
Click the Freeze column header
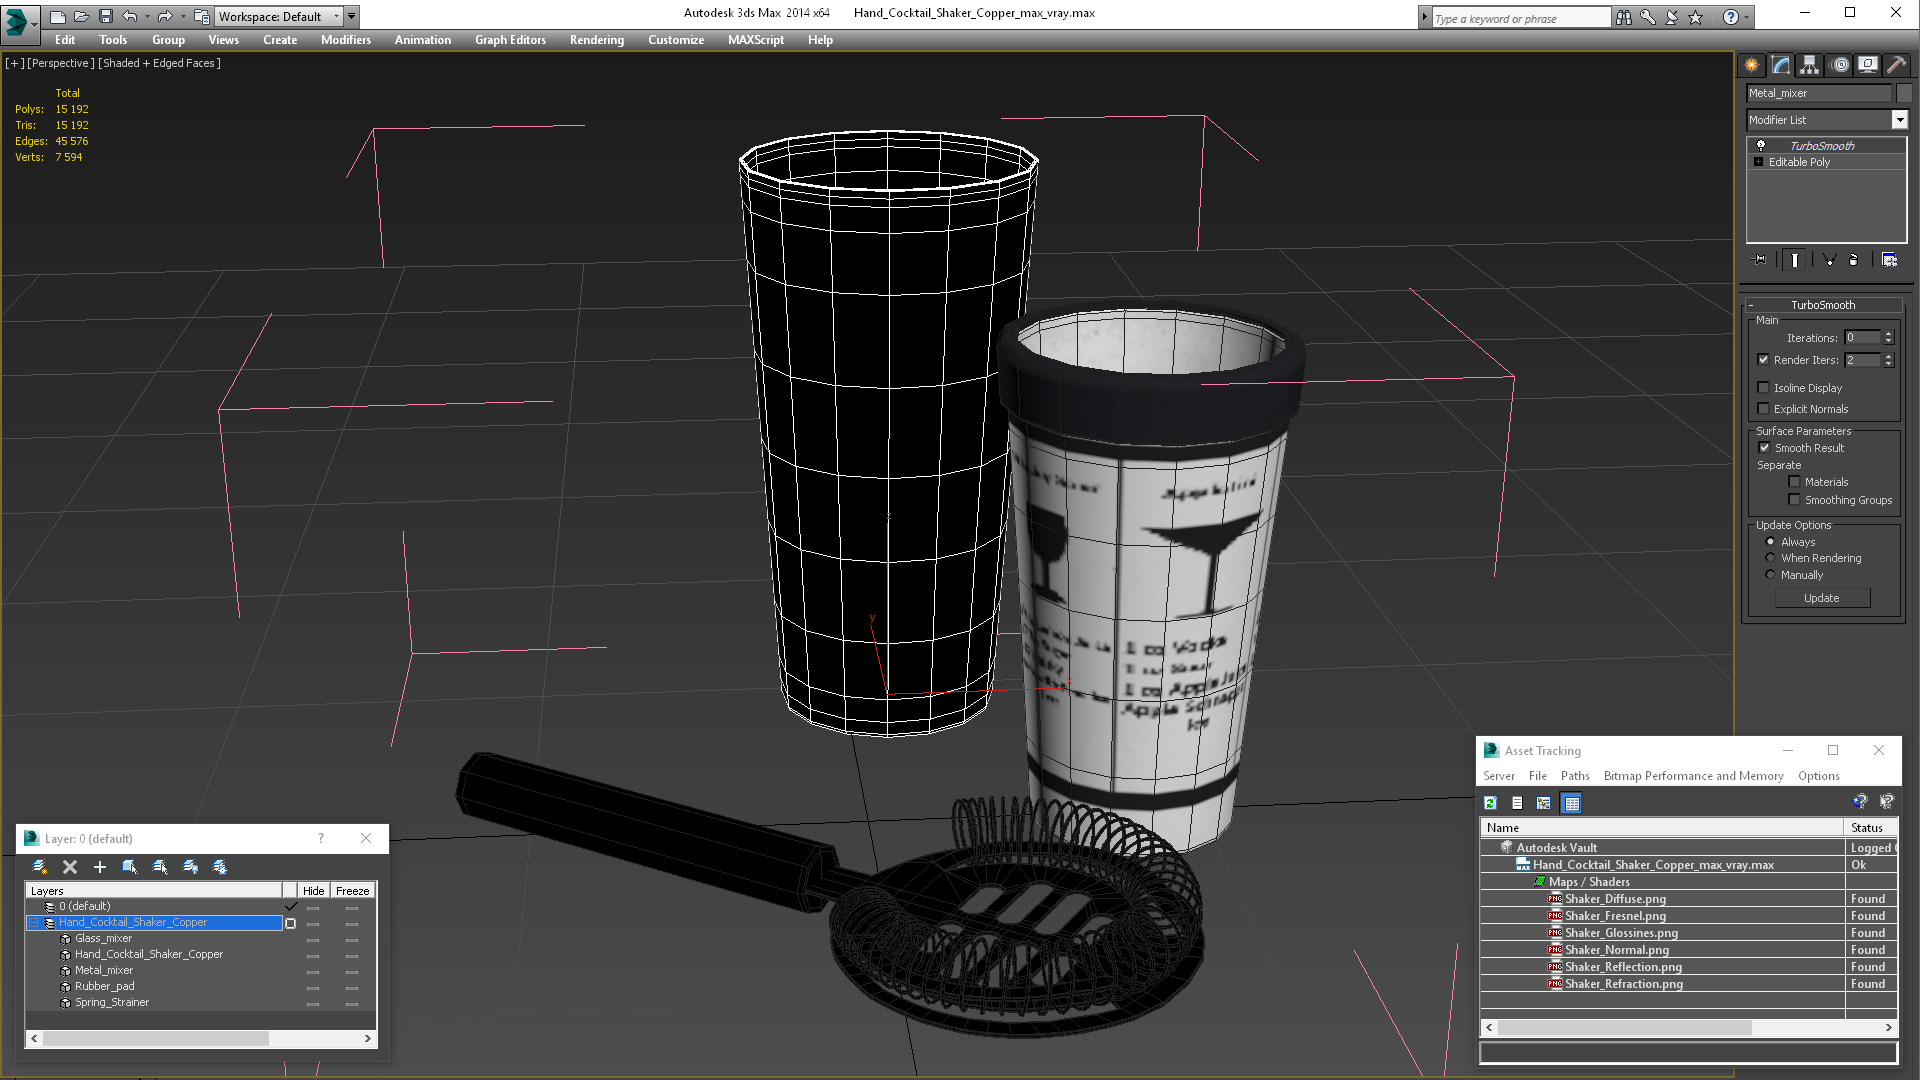tap(352, 891)
